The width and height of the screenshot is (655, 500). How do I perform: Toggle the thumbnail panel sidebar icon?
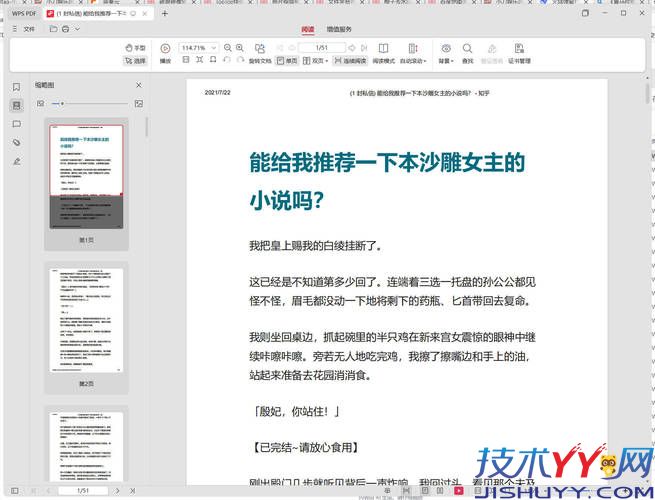coord(16,105)
